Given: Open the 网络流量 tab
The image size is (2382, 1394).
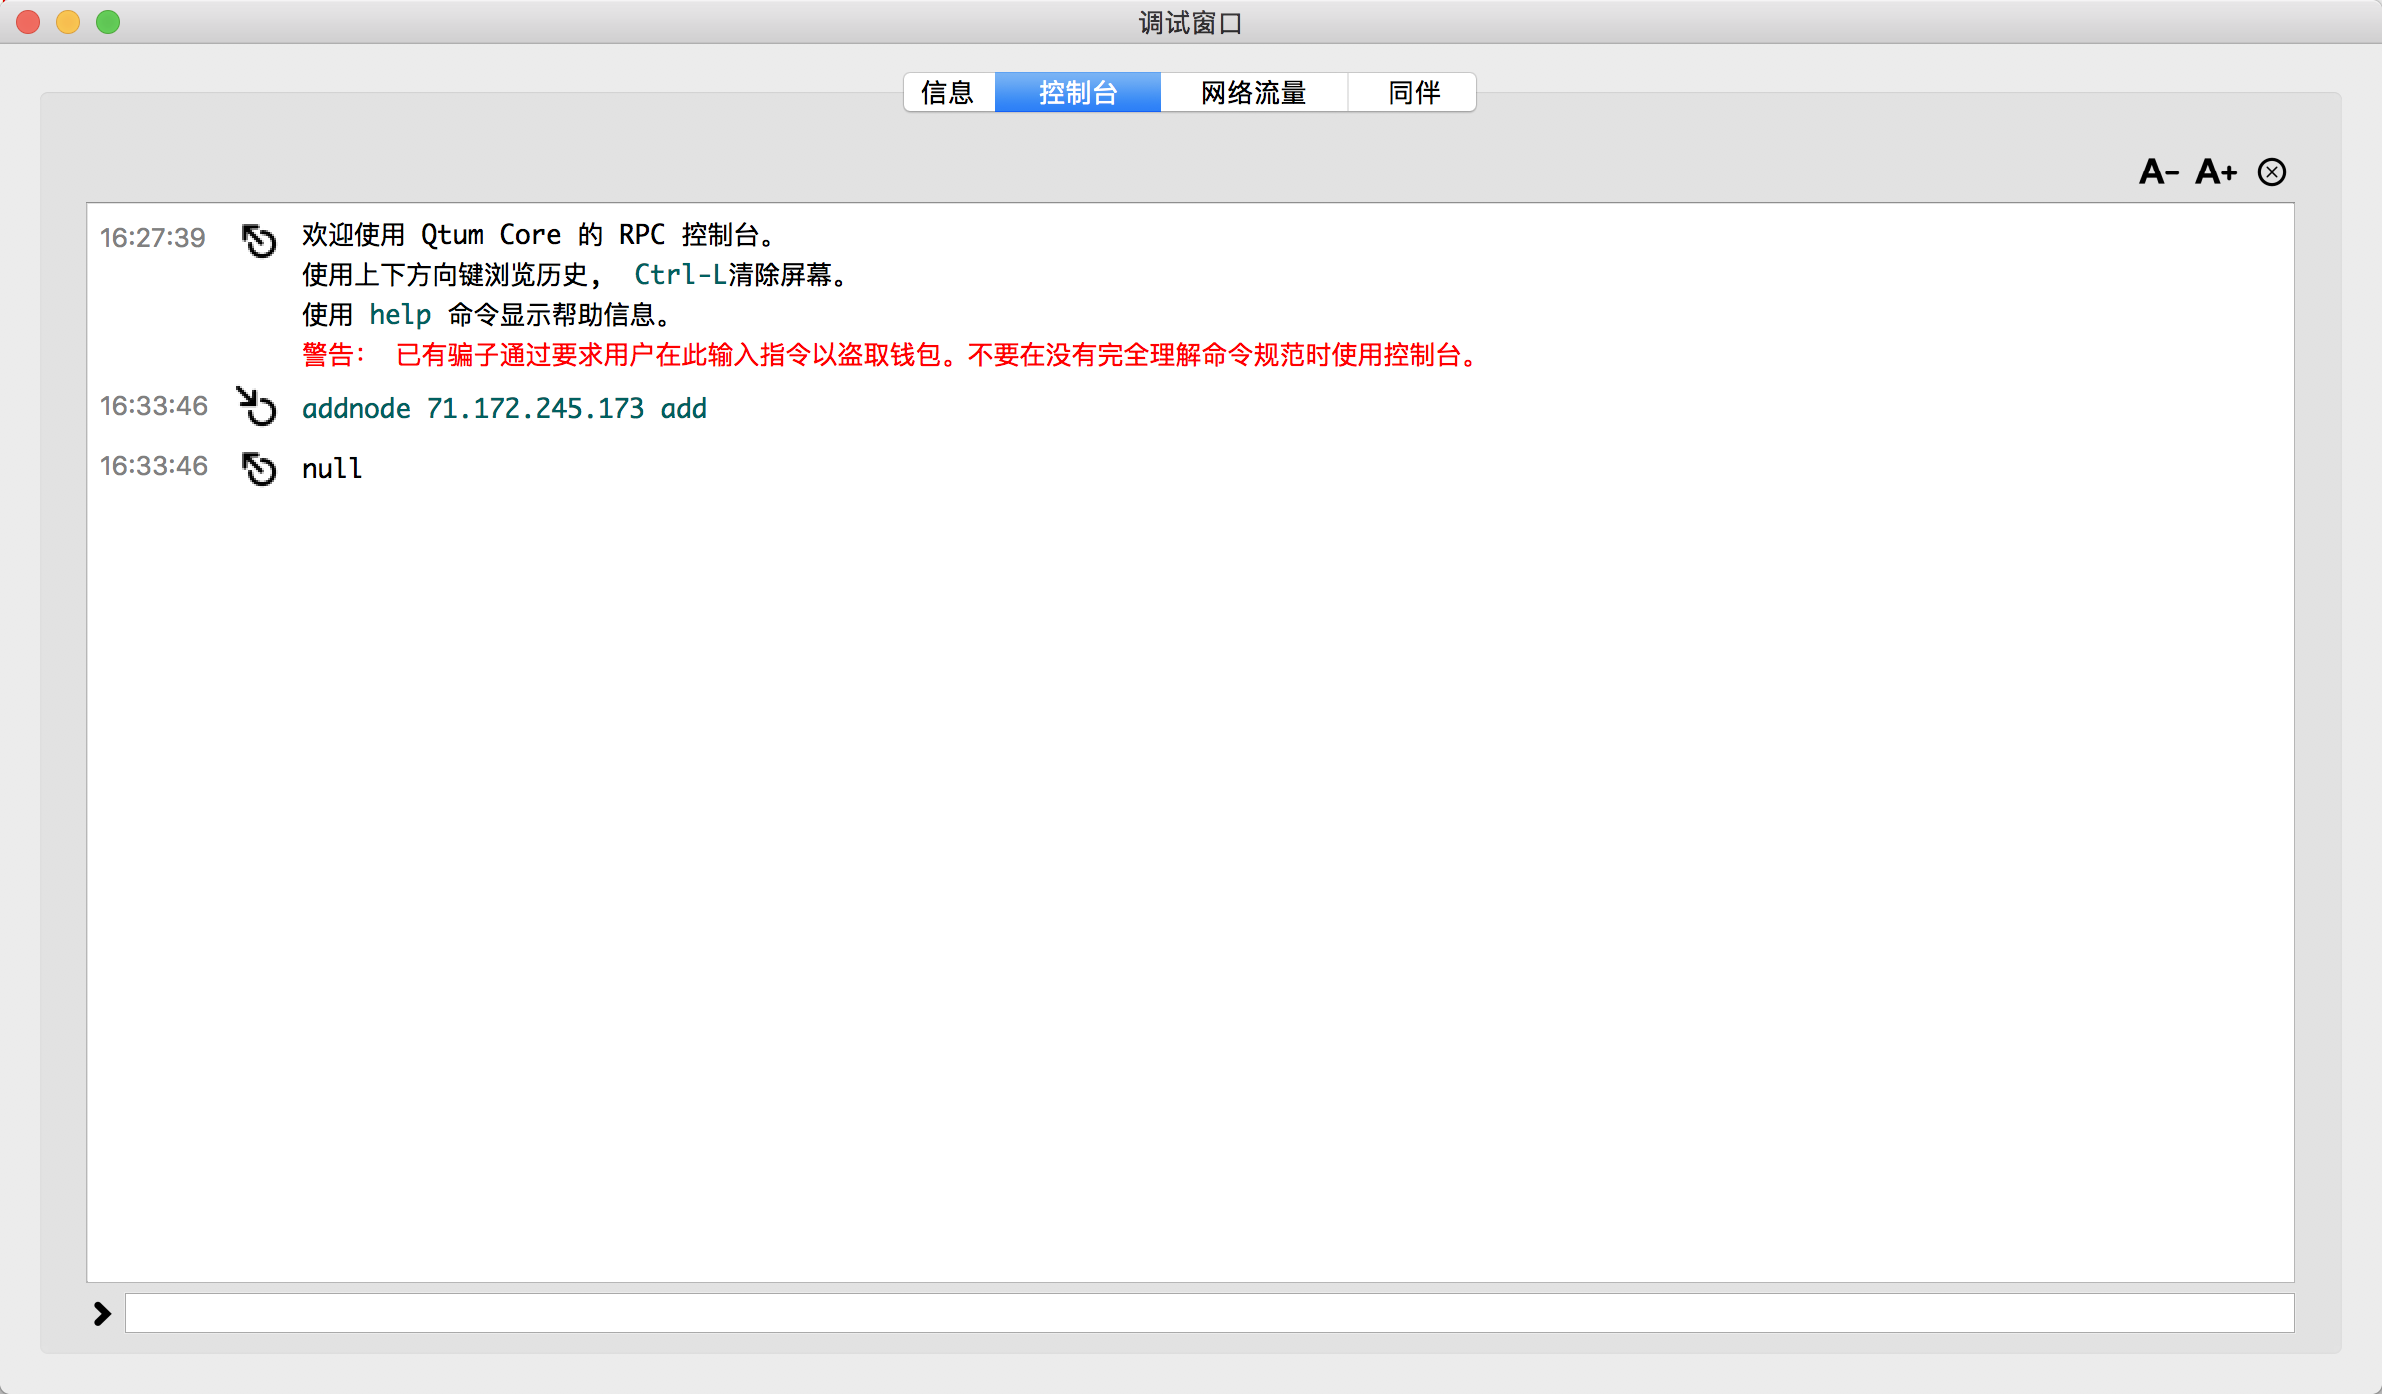Looking at the screenshot, I should [1253, 92].
